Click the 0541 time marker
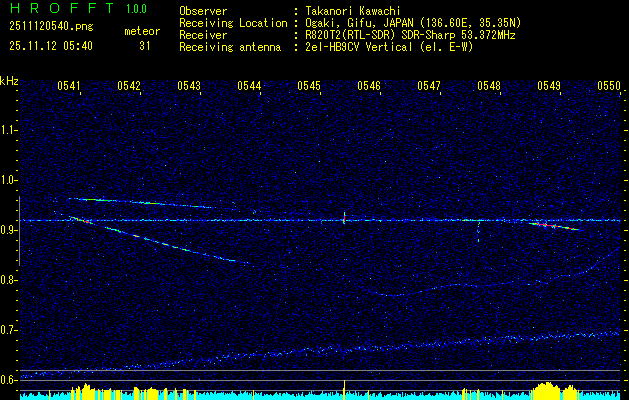 point(69,87)
